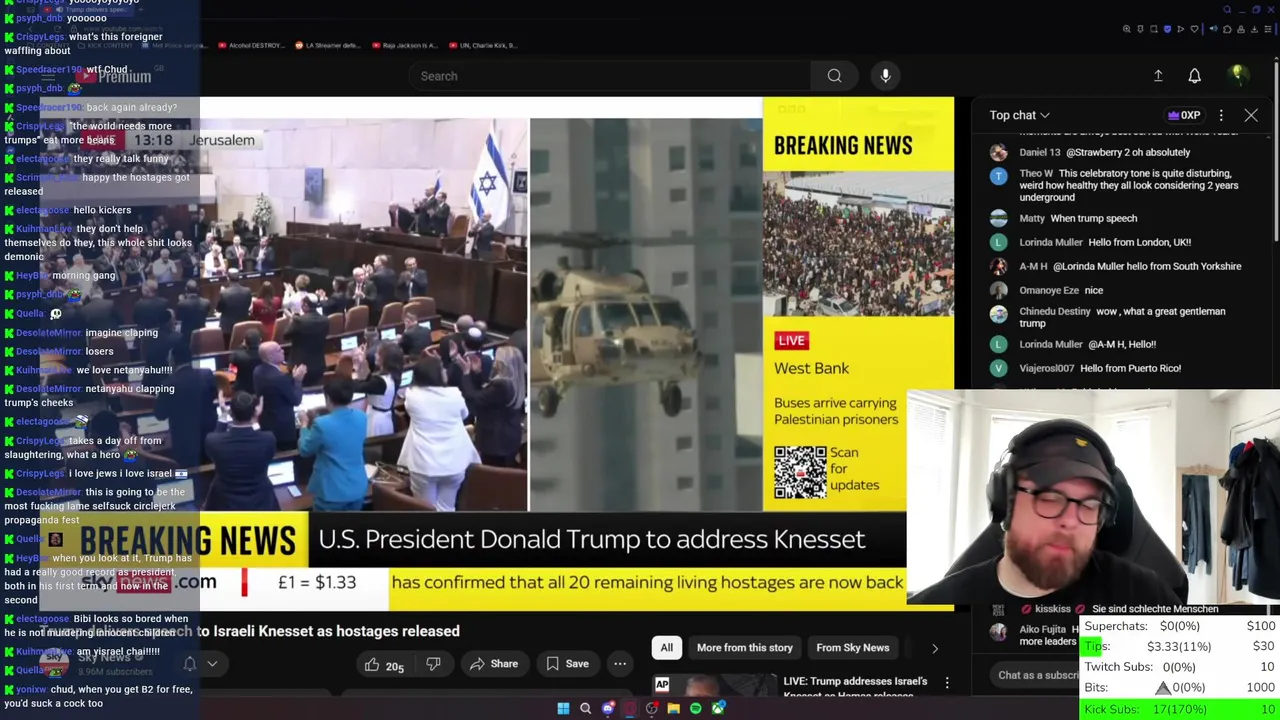Open Spotify from taskbar
Image resolution: width=1280 pixels, height=720 pixels.
tap(696, 709)
